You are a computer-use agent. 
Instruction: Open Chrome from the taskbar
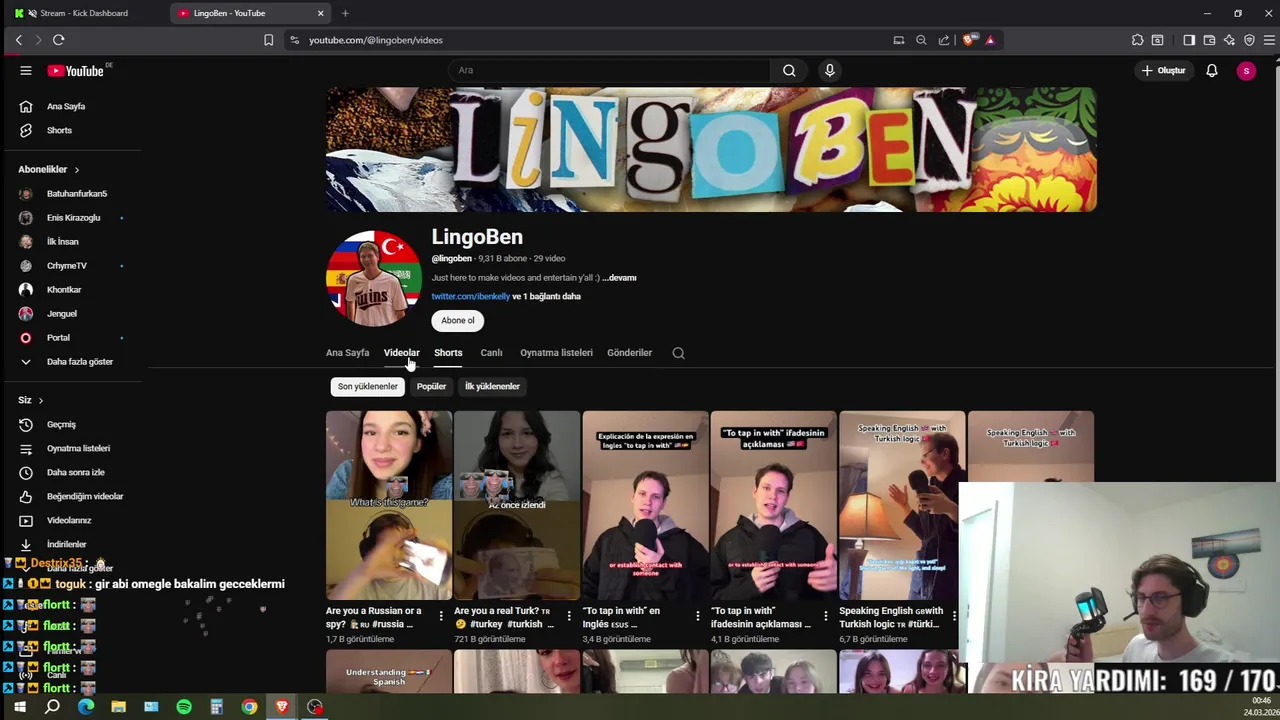[249, 707]
